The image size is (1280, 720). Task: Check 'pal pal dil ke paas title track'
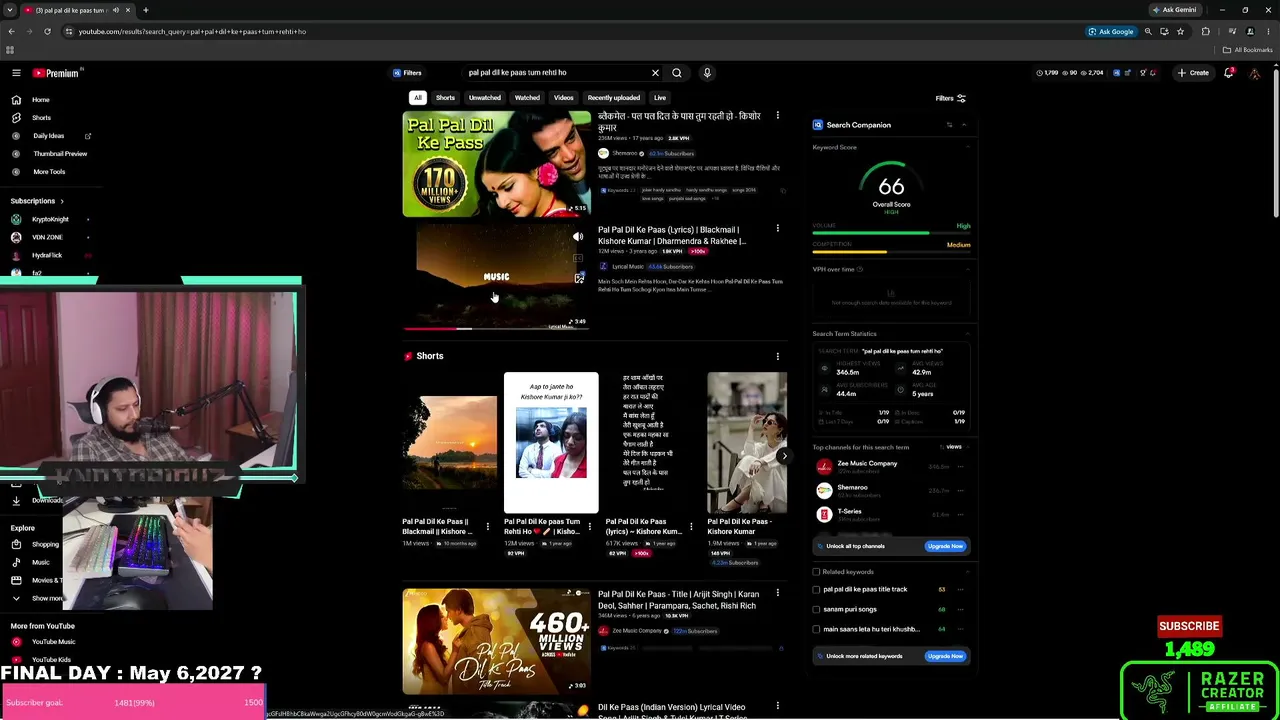[816, 590]
